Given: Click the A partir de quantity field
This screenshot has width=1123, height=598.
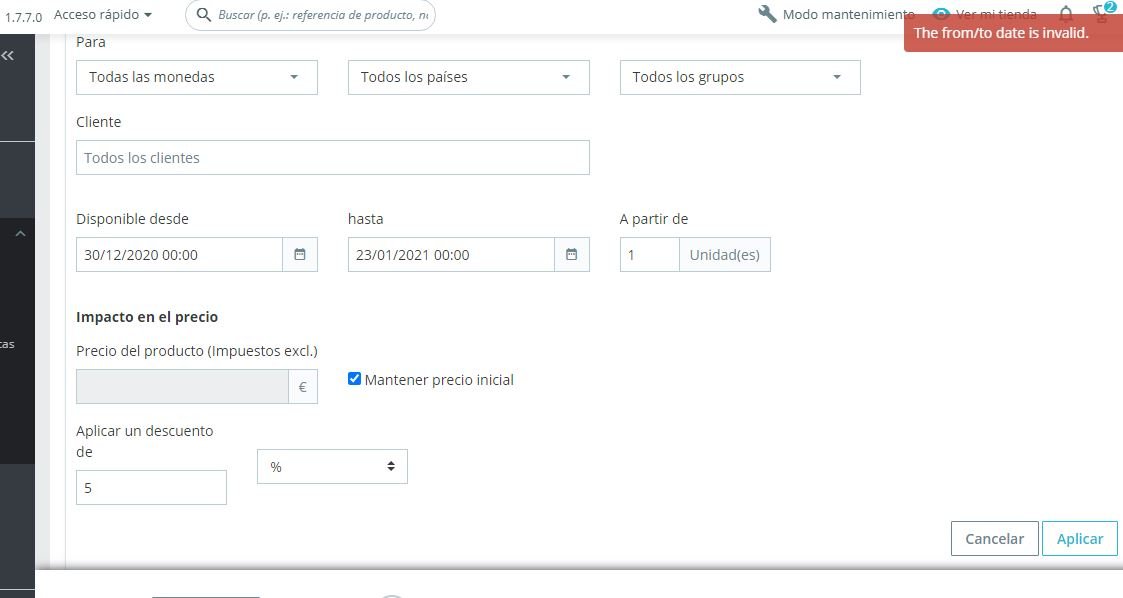Looking at the screenshot, I should 650,255.
